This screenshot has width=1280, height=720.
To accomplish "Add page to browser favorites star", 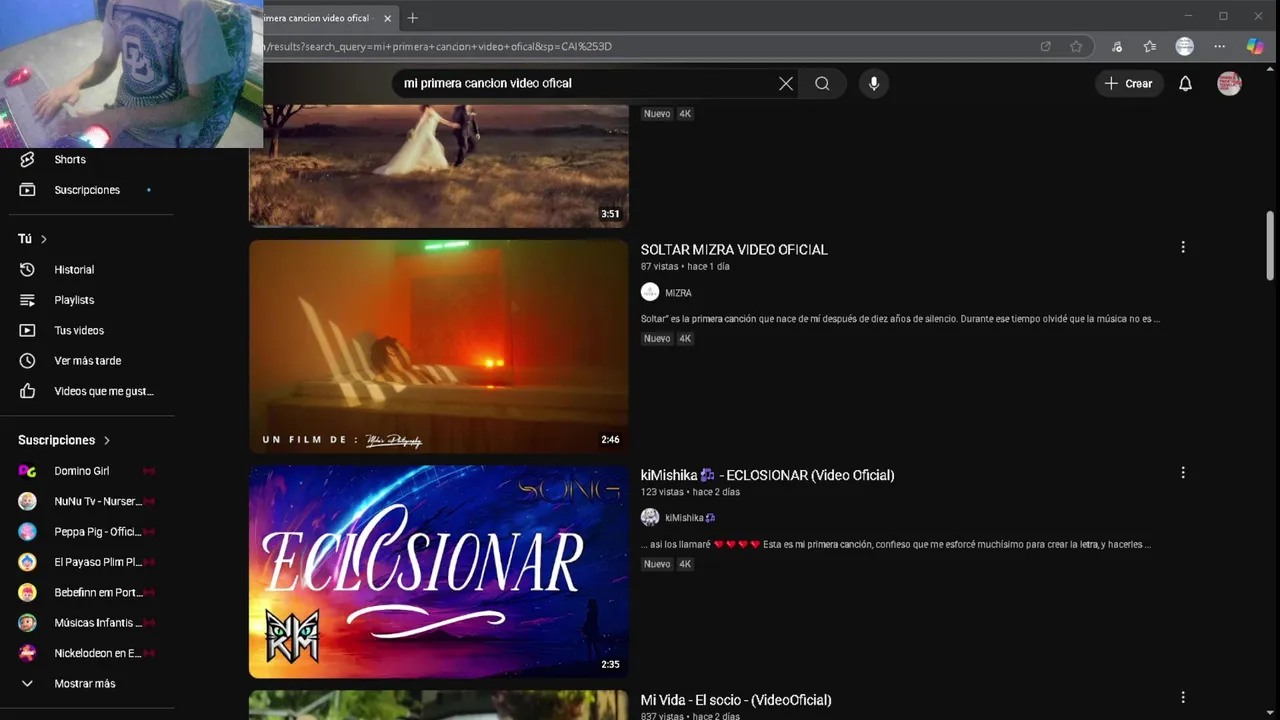I will tap(1076, 46).
